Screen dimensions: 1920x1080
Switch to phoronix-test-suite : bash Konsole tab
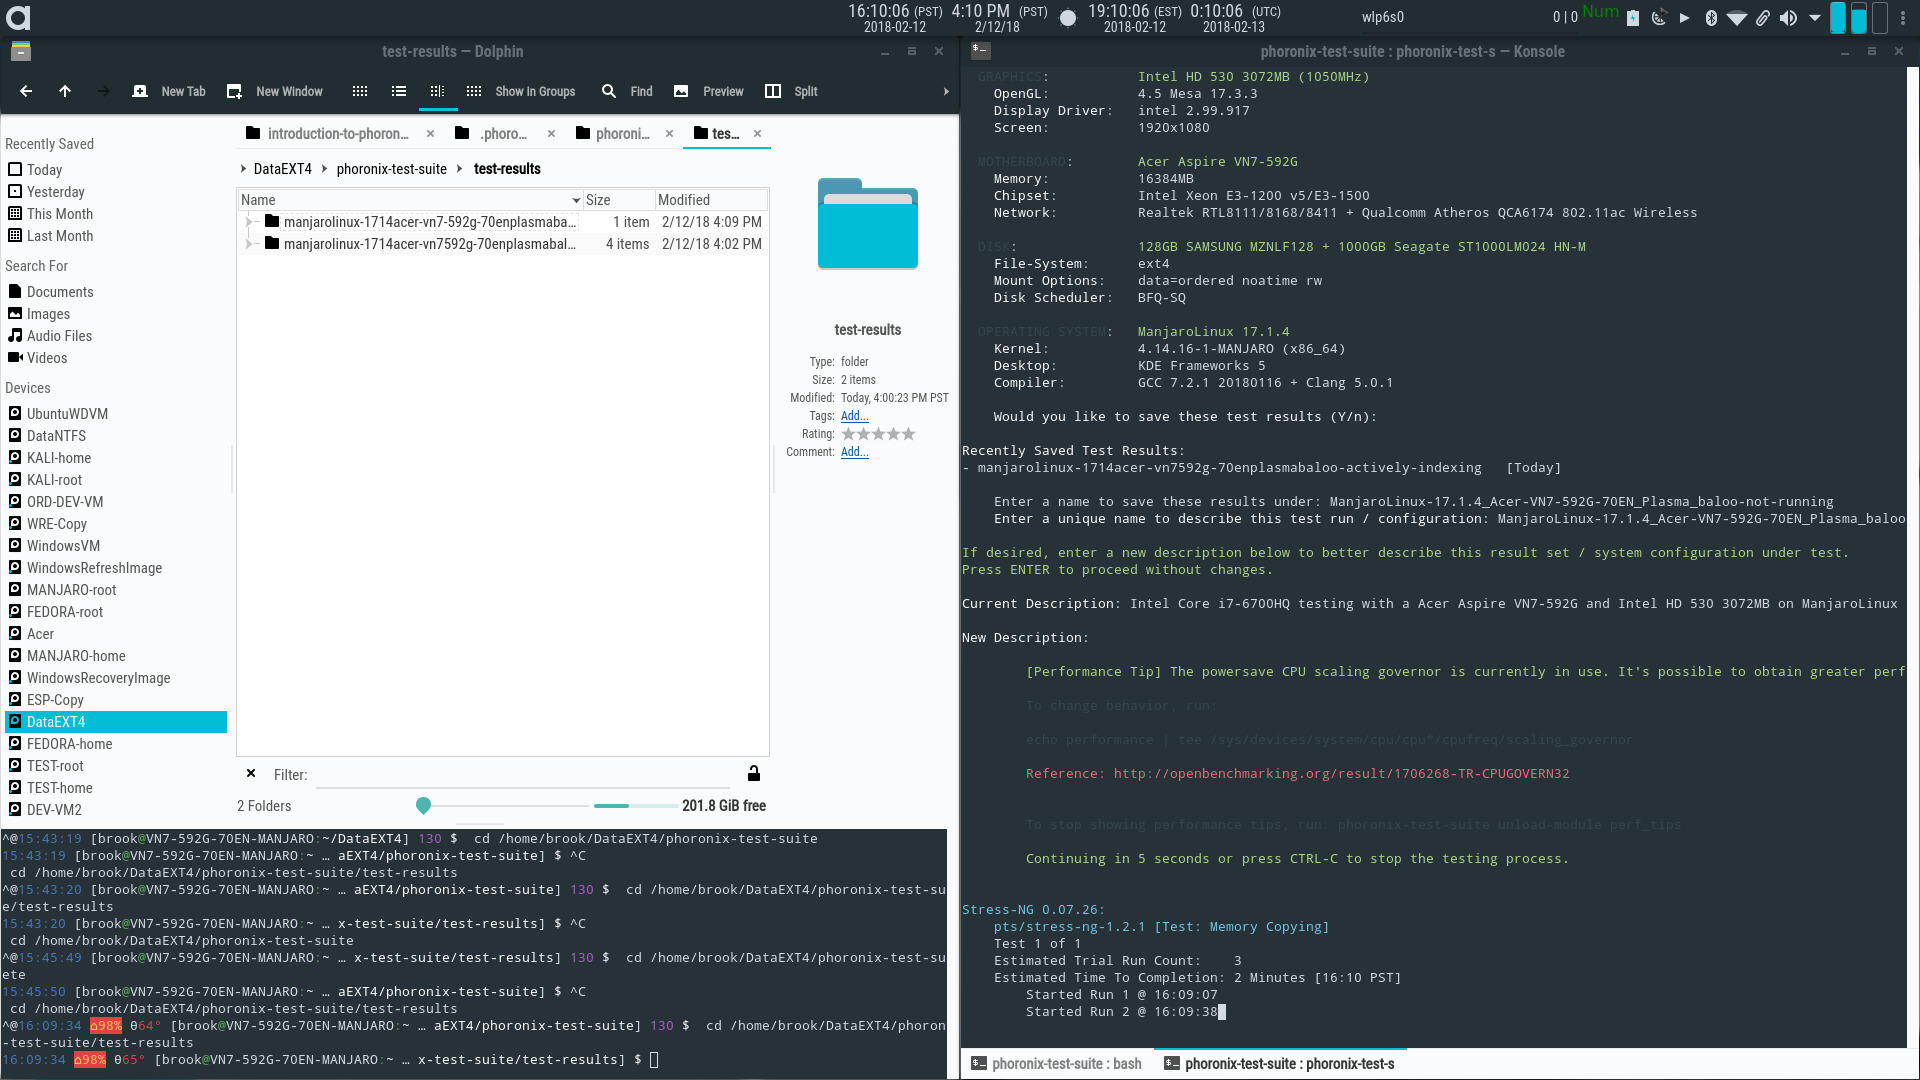1056,1064
